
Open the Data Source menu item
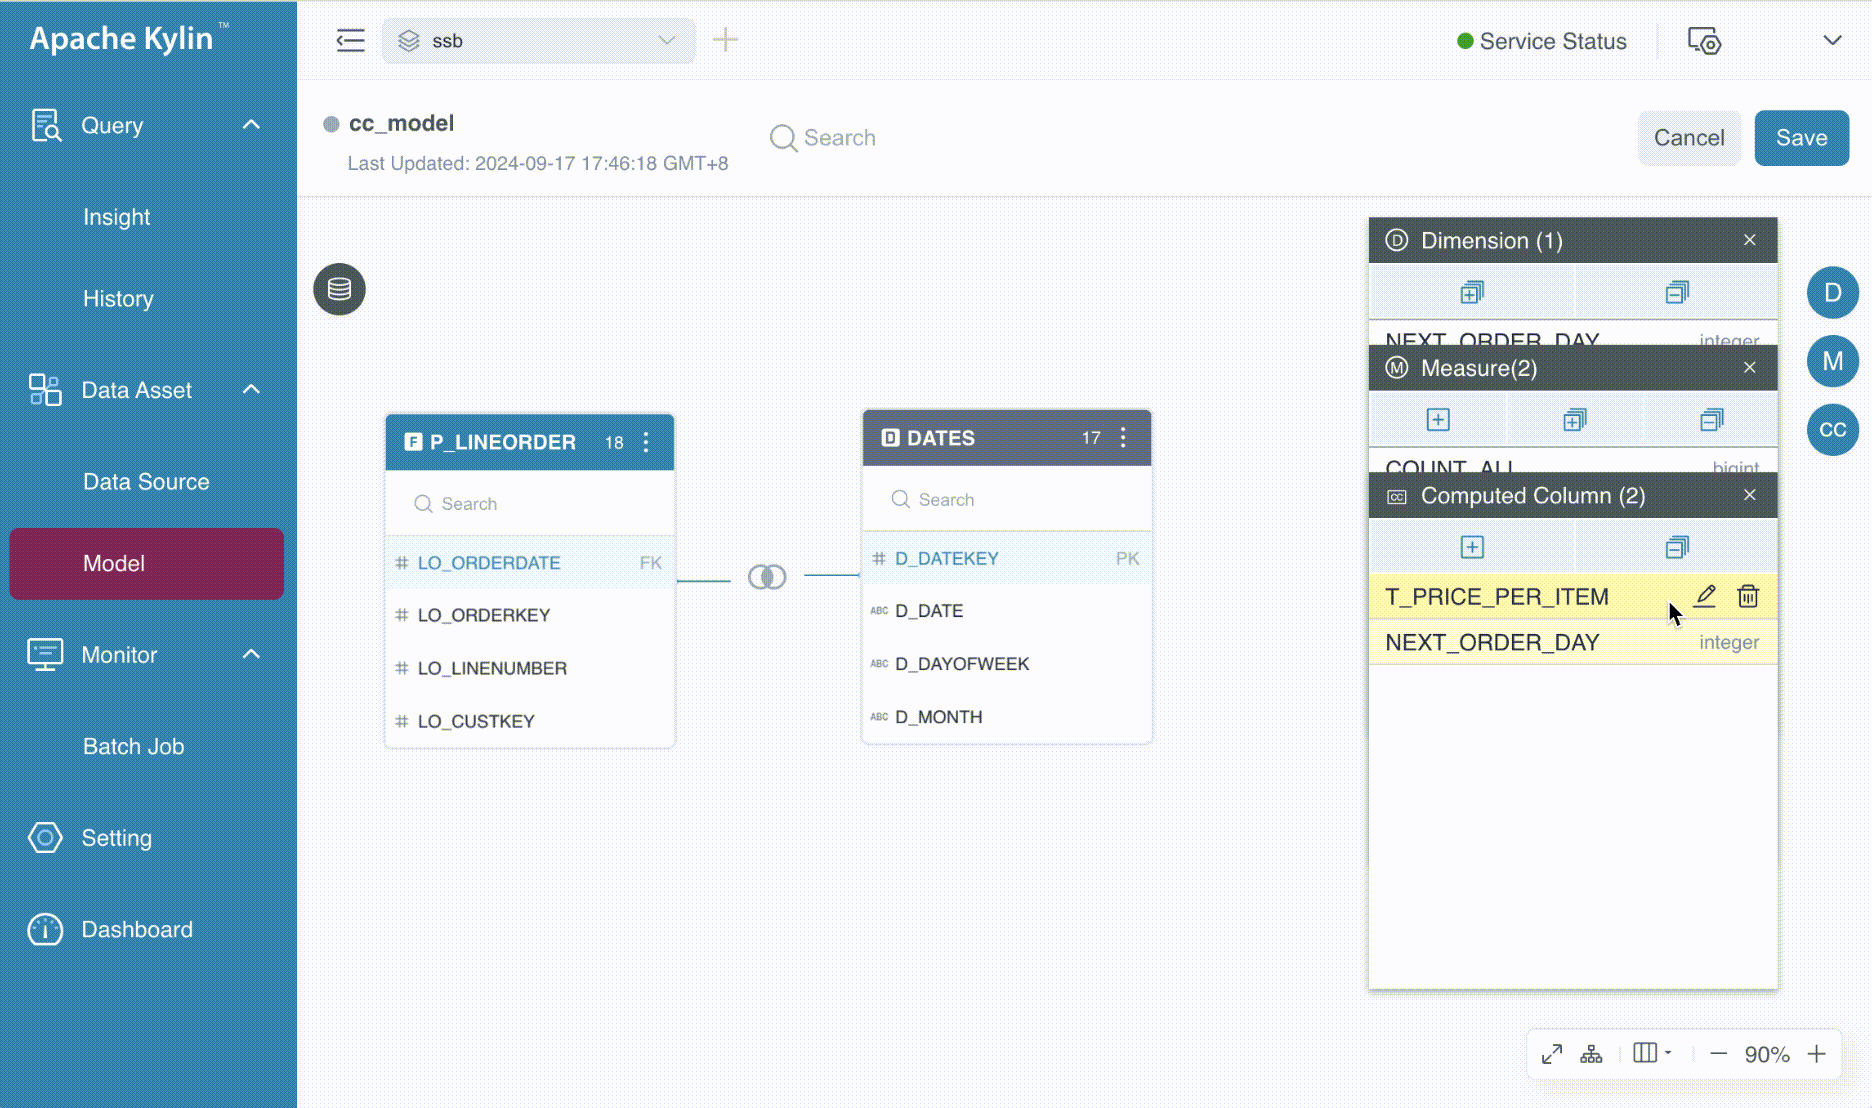146,482
